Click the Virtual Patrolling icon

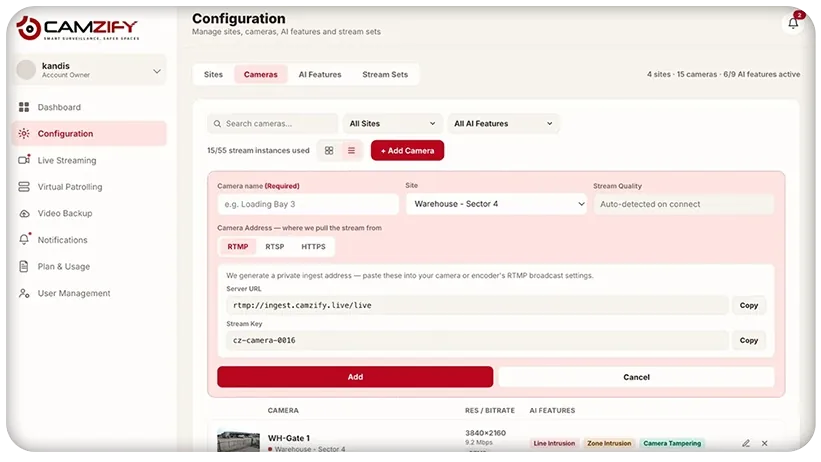pyautogui.click(x=24, y=186)
